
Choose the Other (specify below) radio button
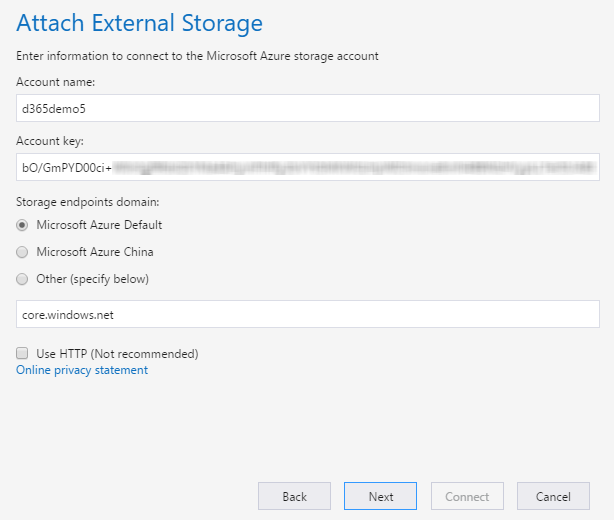coord(23,279)
